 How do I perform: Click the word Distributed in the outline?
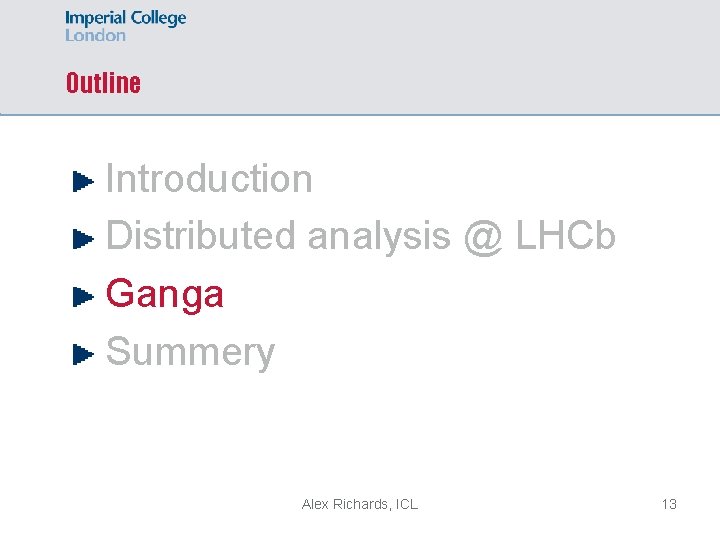pos(200,235)
